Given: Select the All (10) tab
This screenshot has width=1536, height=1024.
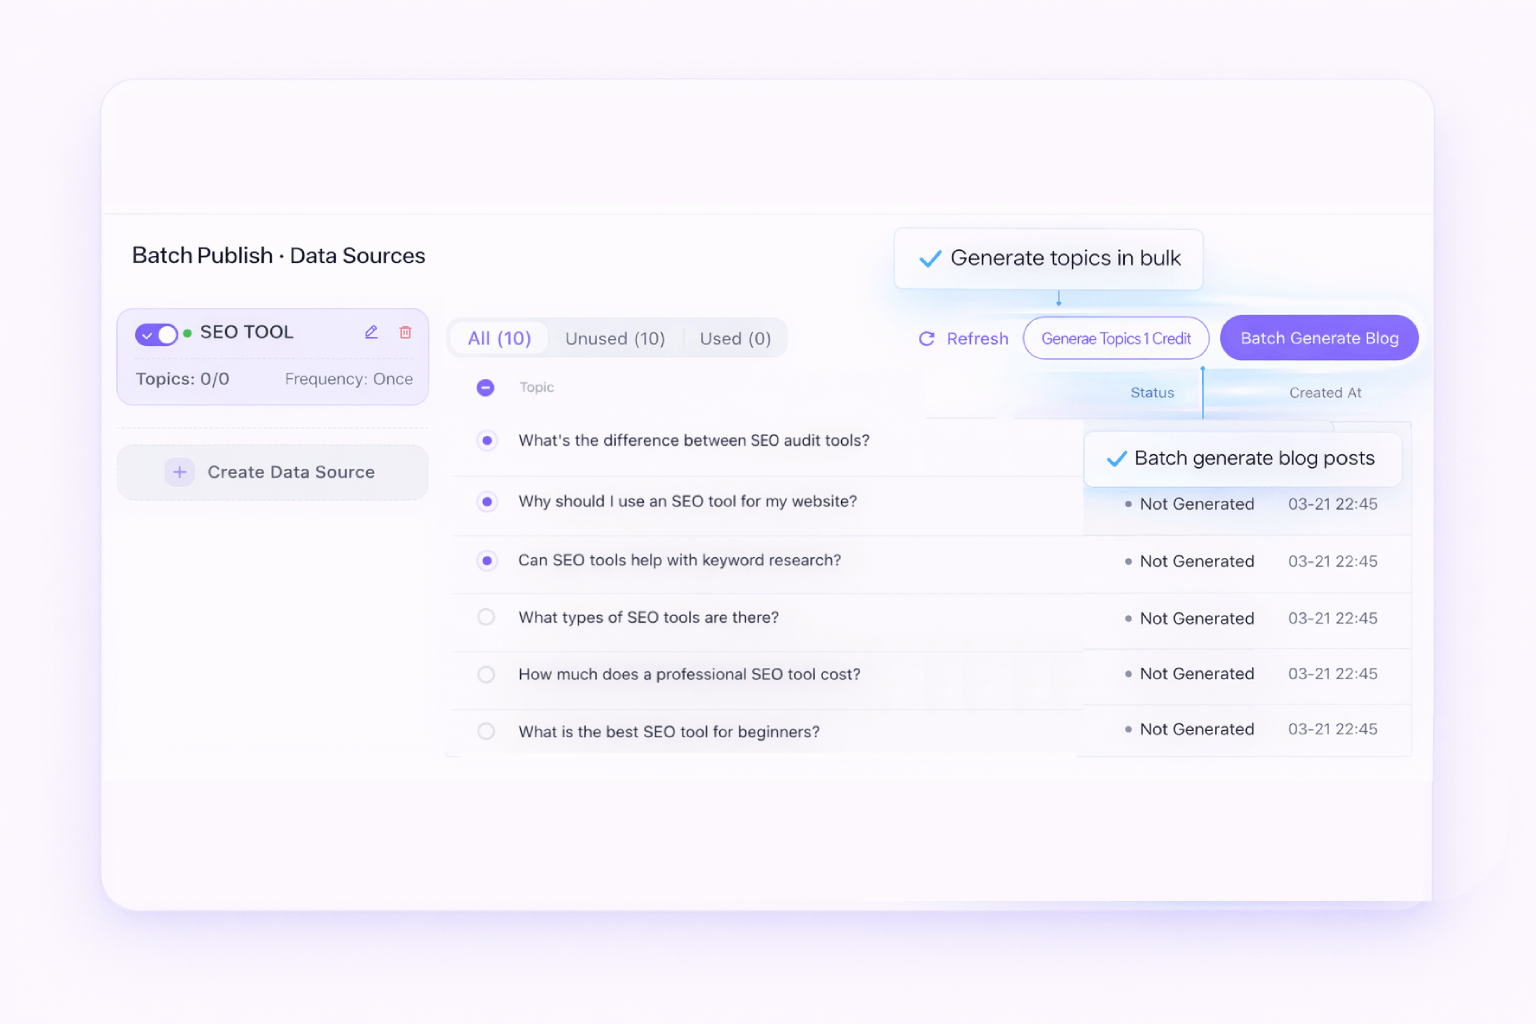Looking at the screenshot, I should click(x=498, y=338).
